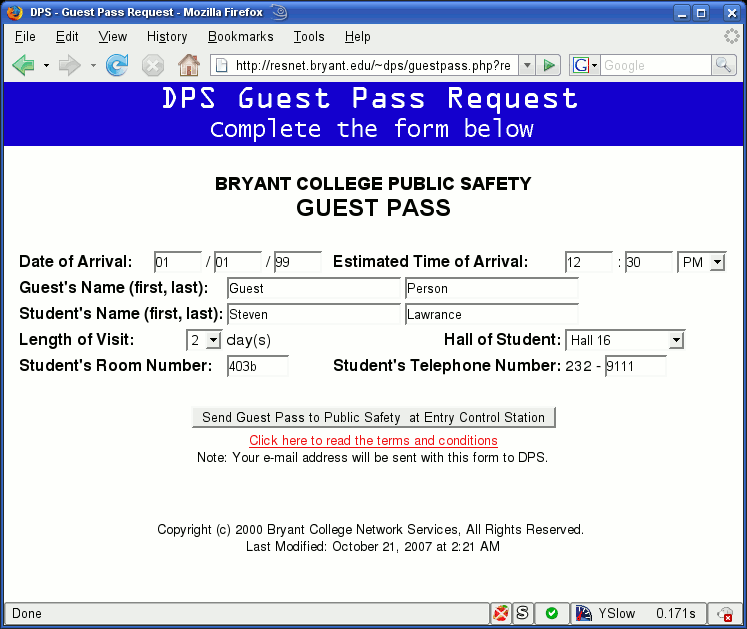Screen dimensions: 747x629
Task: Click the swirl icon in the title bar
Action: click(x=280, y=12)
